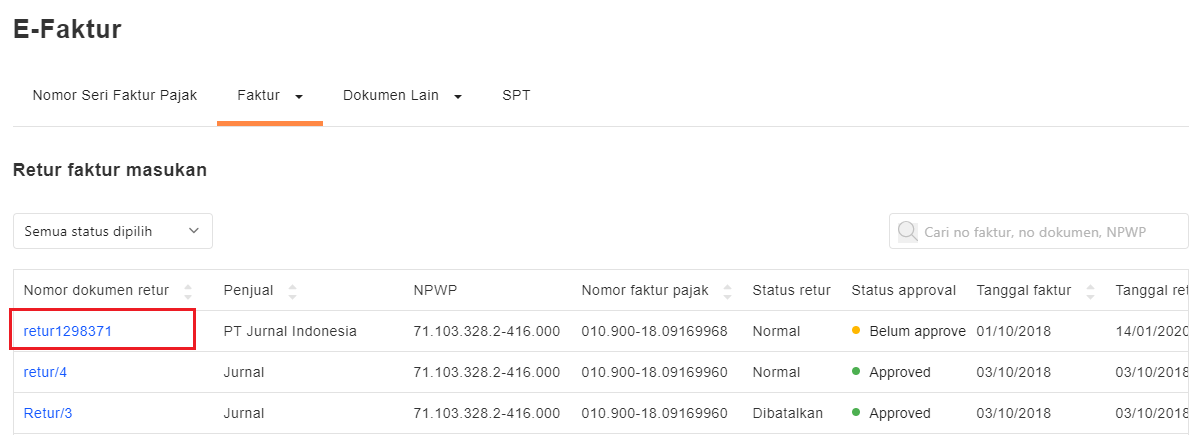Click Approved status in retur/4 row
This screenshot has width=1203, height=435.
(x=899, y=372)
